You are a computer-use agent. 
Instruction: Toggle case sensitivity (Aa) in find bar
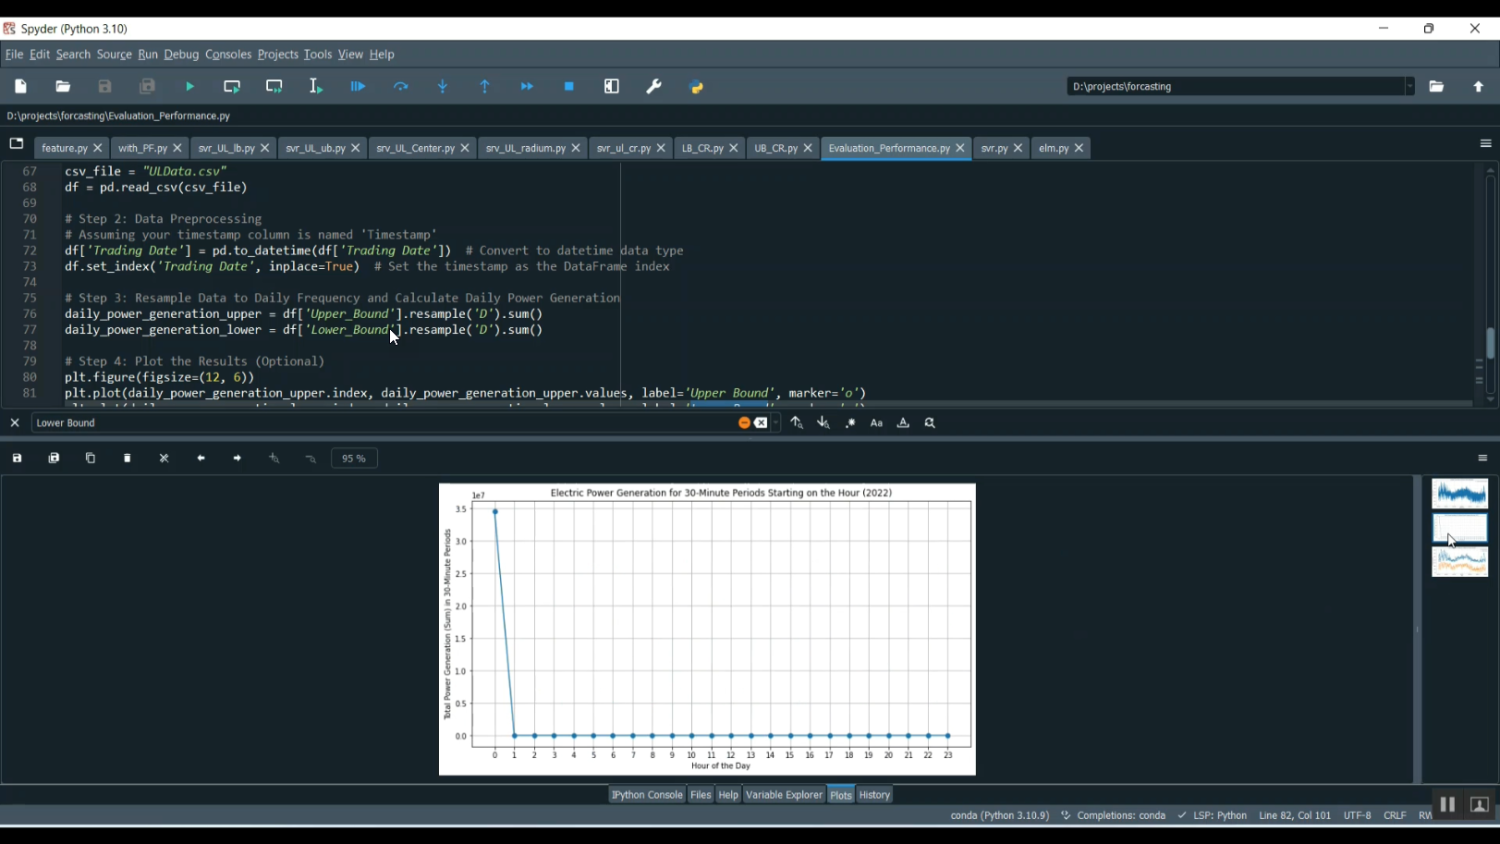876,423
